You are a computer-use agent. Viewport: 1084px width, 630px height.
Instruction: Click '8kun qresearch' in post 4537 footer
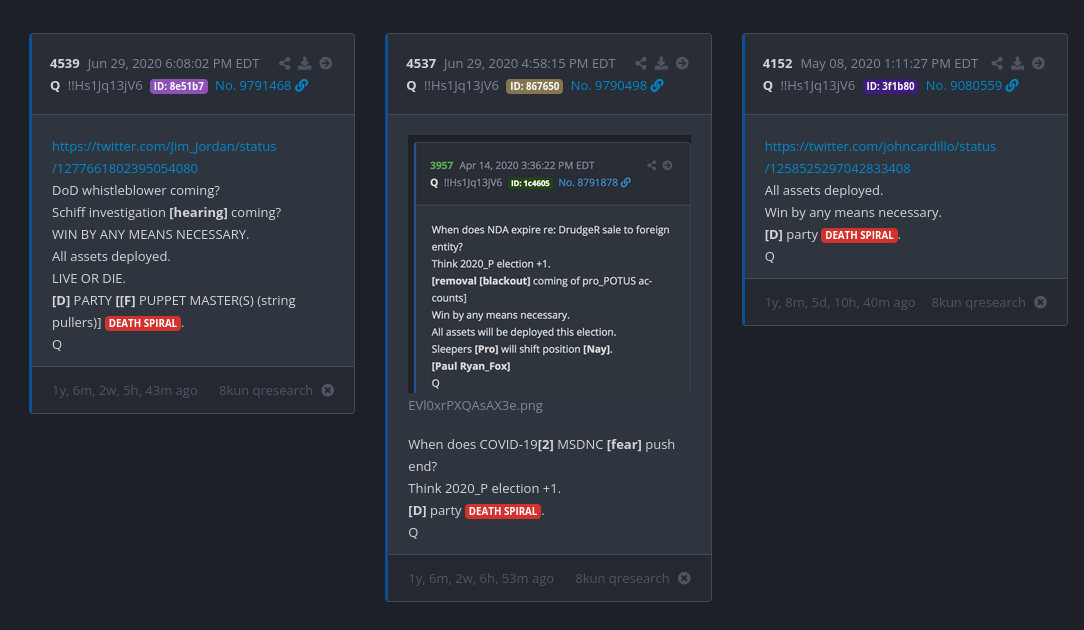(622, 578)
